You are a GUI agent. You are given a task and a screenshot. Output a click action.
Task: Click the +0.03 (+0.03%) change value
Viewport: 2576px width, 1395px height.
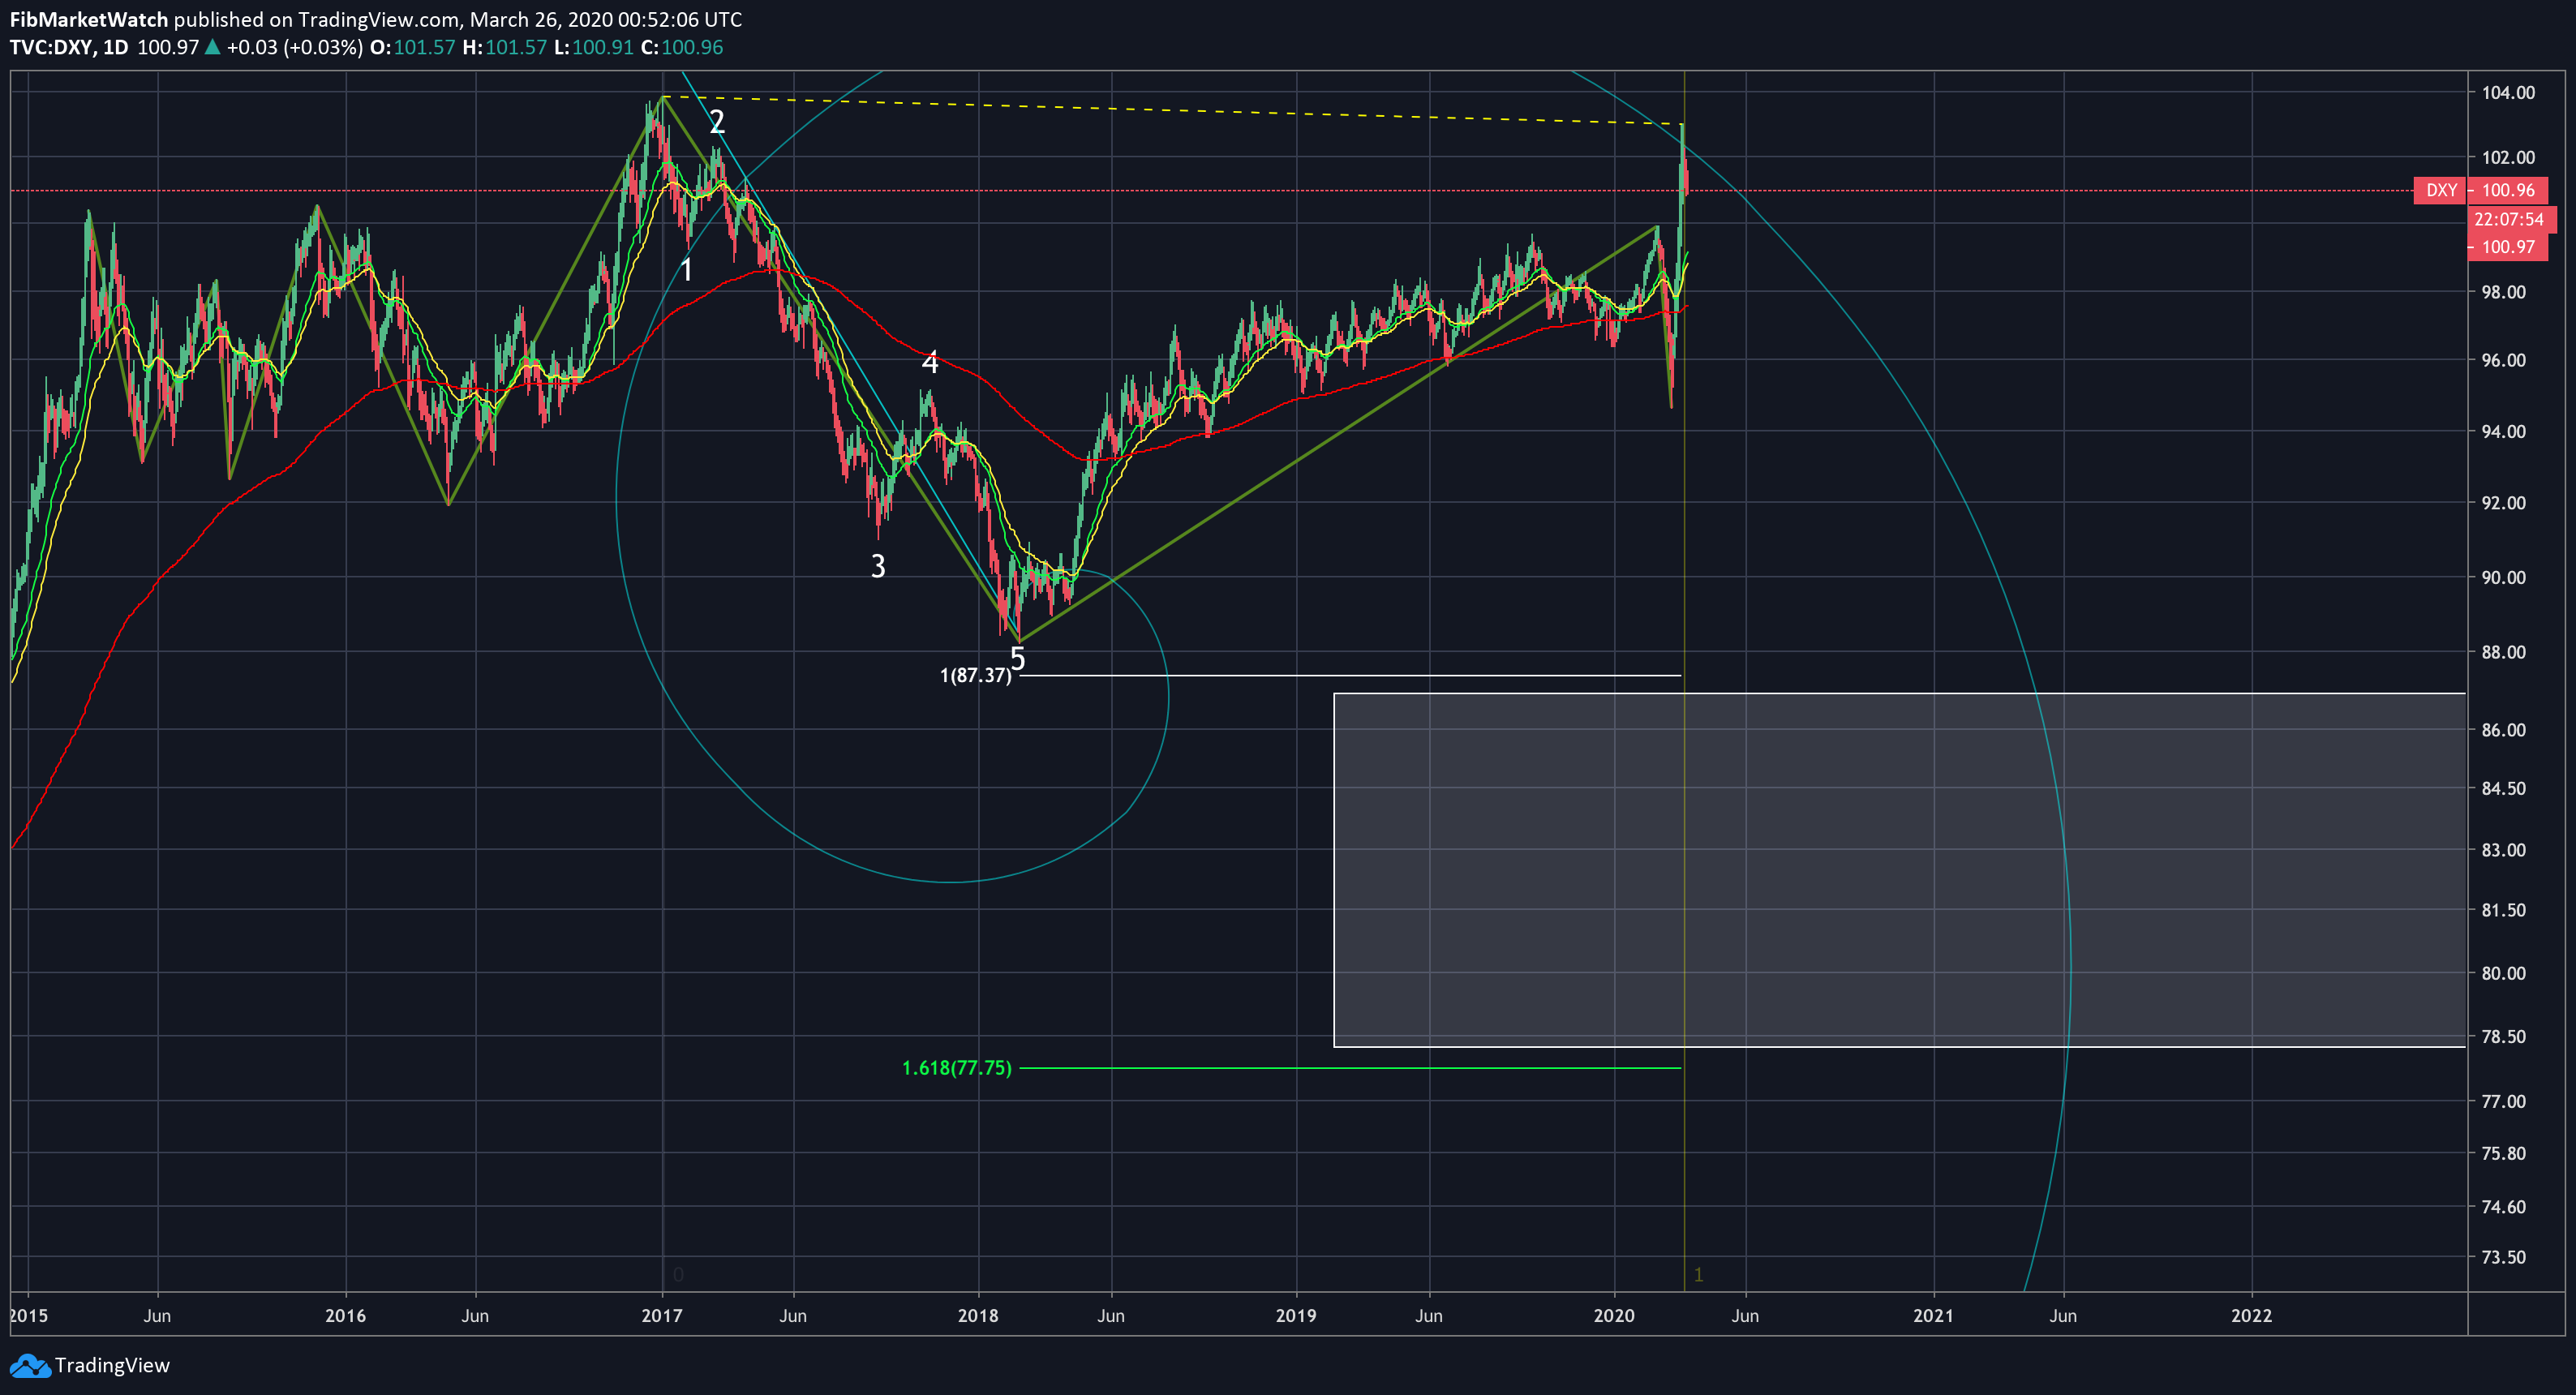(x=295, y=47)
